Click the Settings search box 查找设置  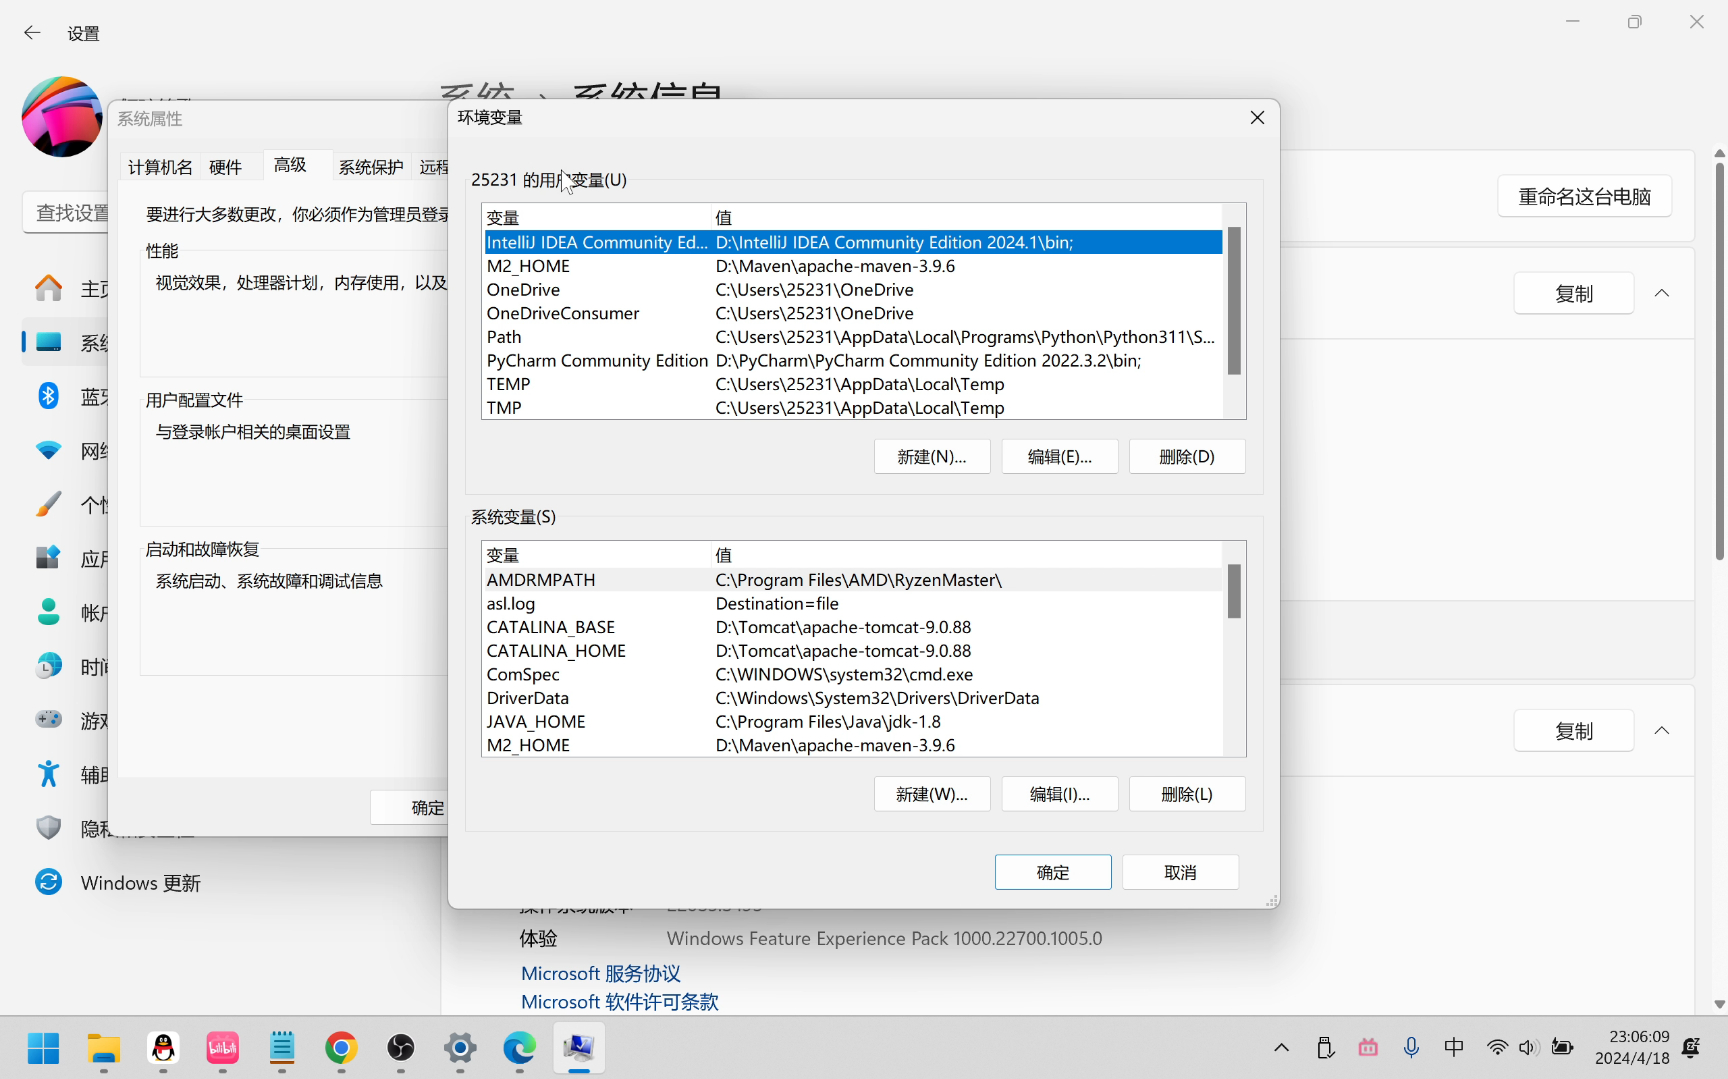tap(66, 213)
